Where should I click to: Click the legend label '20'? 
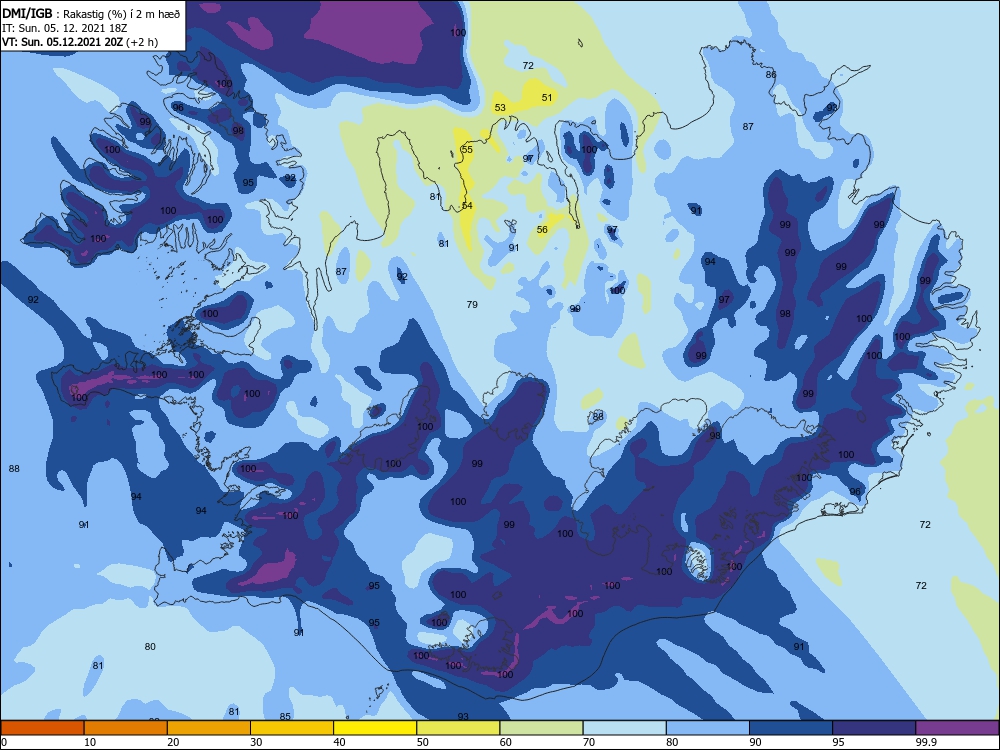click(173, 742)
